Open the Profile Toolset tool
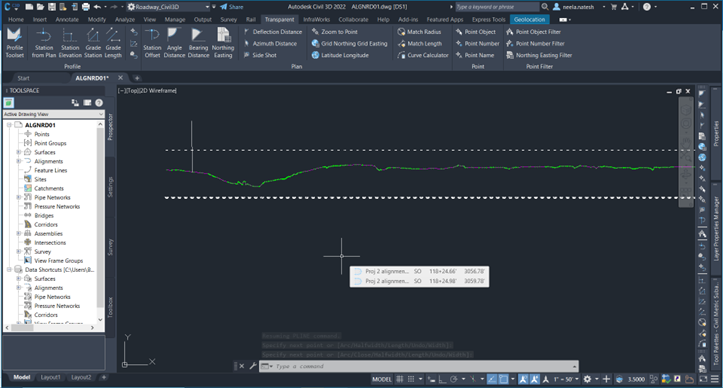This screenshot has width=723, height=388. click(14, 43)
